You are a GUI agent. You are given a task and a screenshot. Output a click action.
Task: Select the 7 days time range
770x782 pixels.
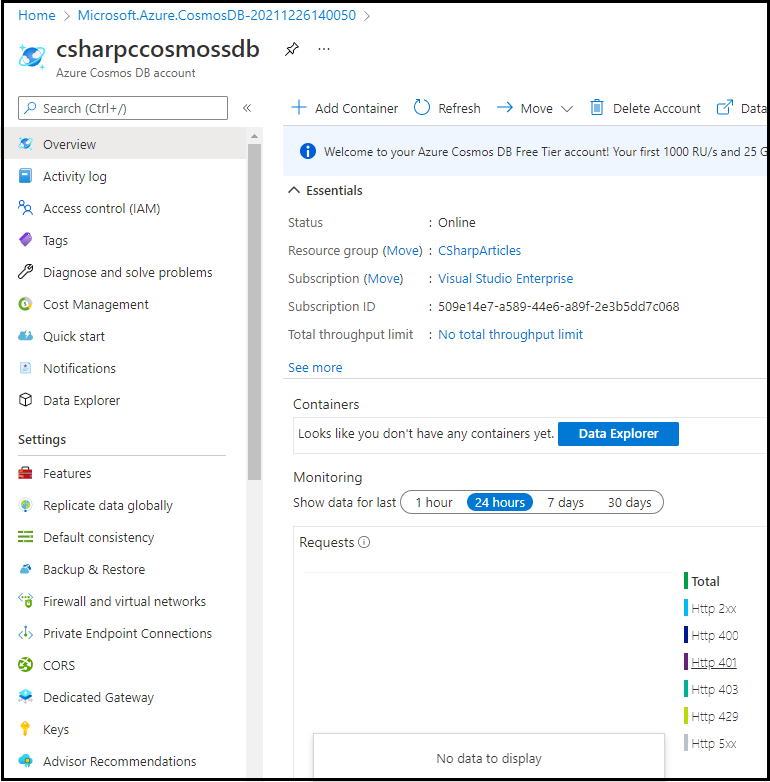(x=565, y=502)
